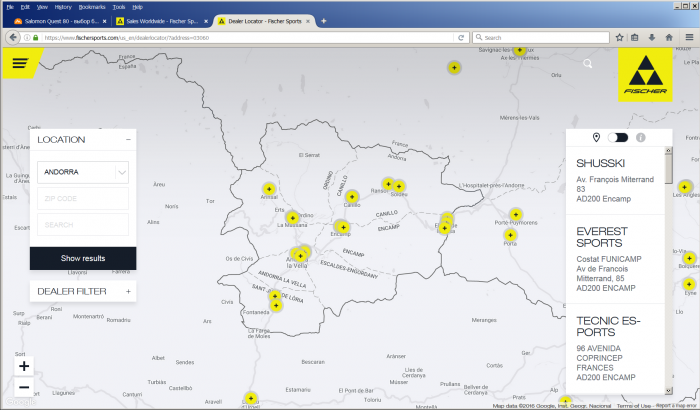Click the dealer list scrollbar up arrow
Image resolution: width=700 pixels, height=410 pixels.
click(x=668, y=151)
